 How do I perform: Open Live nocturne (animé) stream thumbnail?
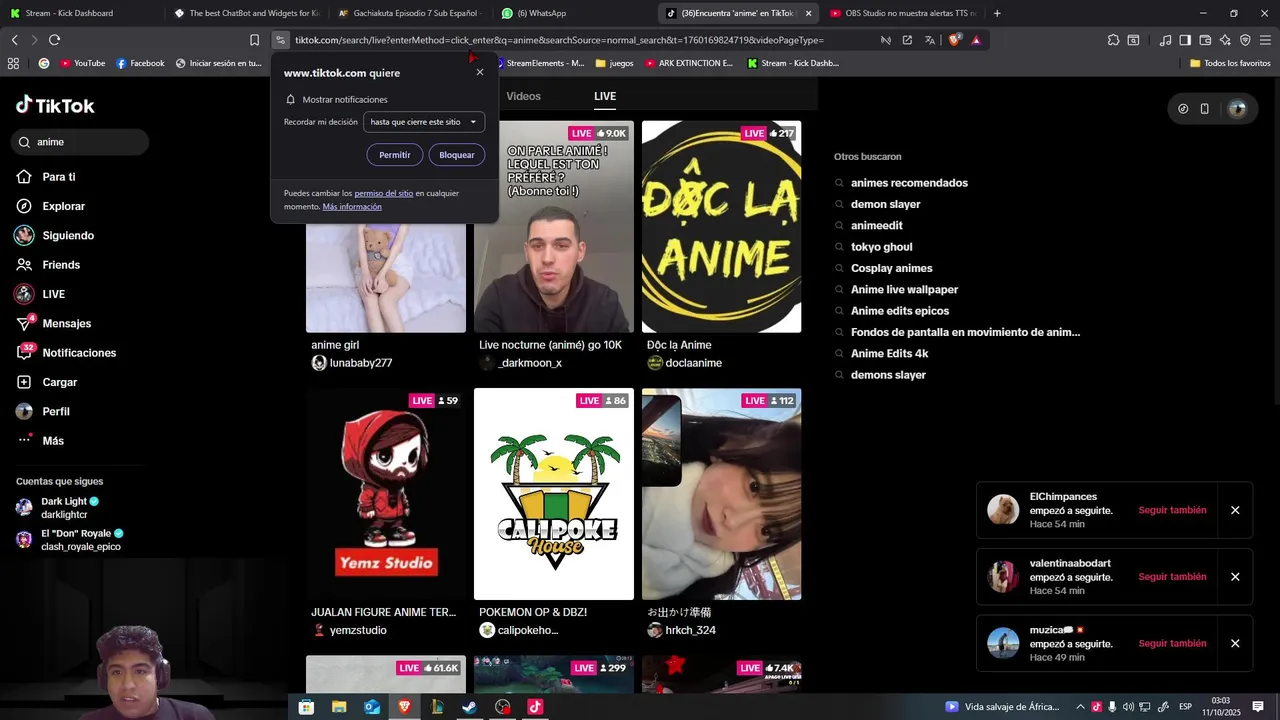(554, 227)
